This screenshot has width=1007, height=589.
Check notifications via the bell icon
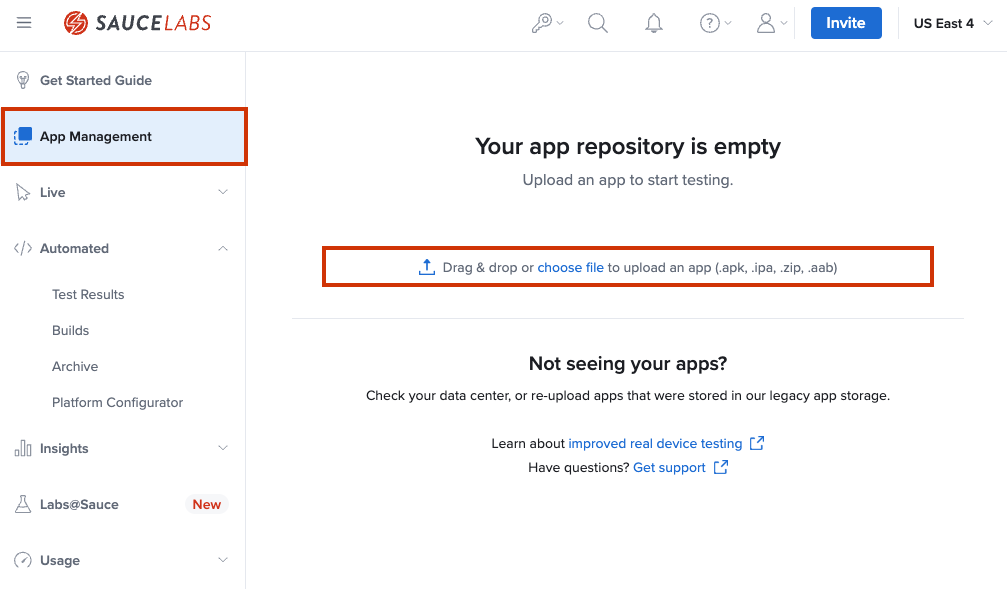coord(654,22)
